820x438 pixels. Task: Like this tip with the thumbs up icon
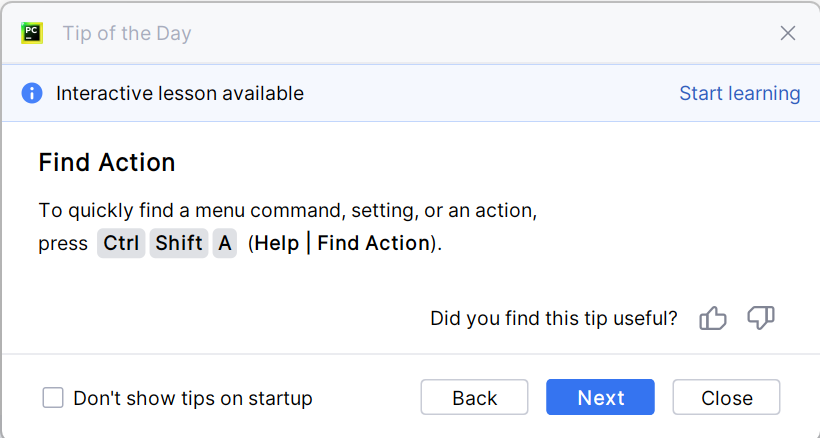click(x=713, y=319)
